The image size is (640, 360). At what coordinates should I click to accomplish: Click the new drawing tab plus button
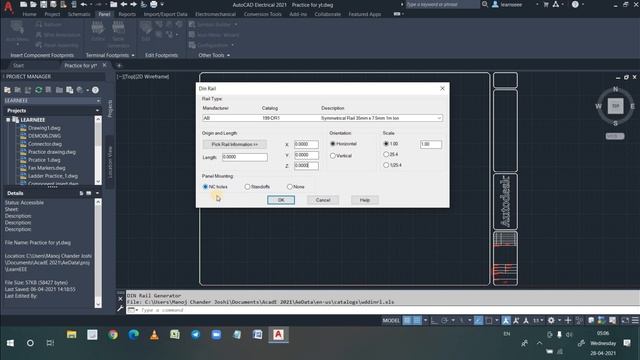coord(119,65)
